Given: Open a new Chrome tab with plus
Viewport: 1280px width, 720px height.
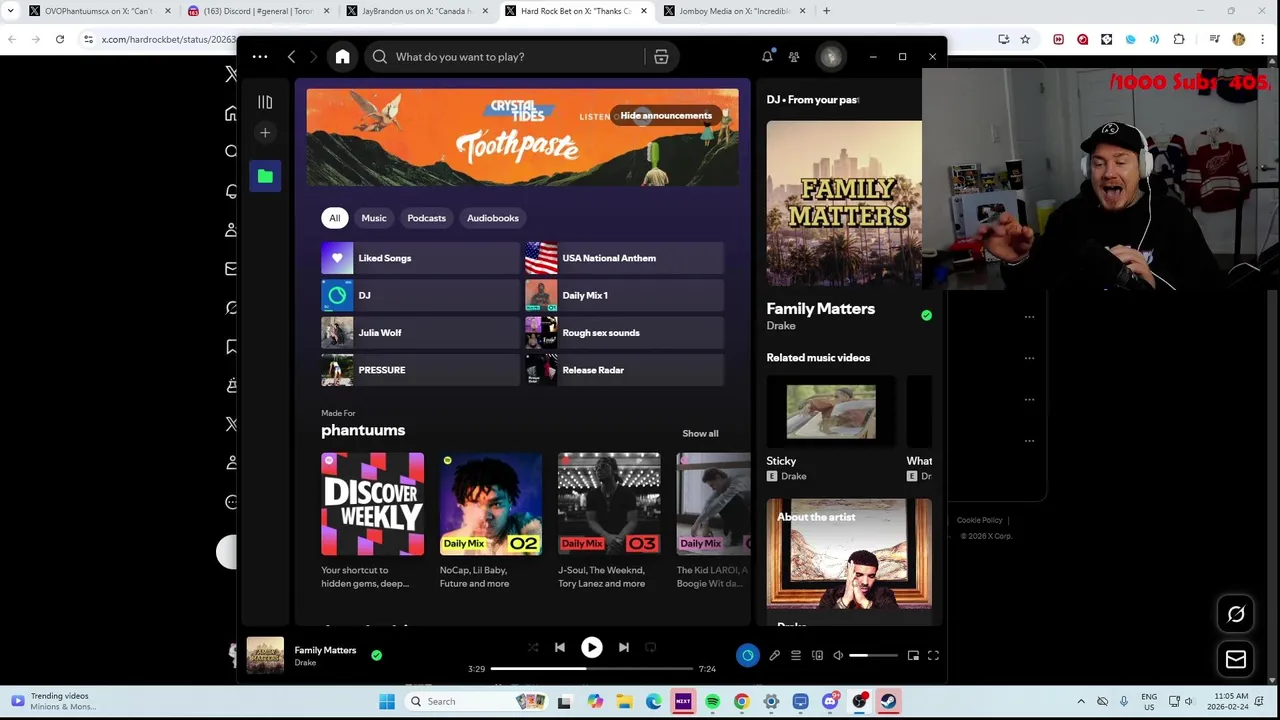Looking at the screenshot, I should point(826,11).
